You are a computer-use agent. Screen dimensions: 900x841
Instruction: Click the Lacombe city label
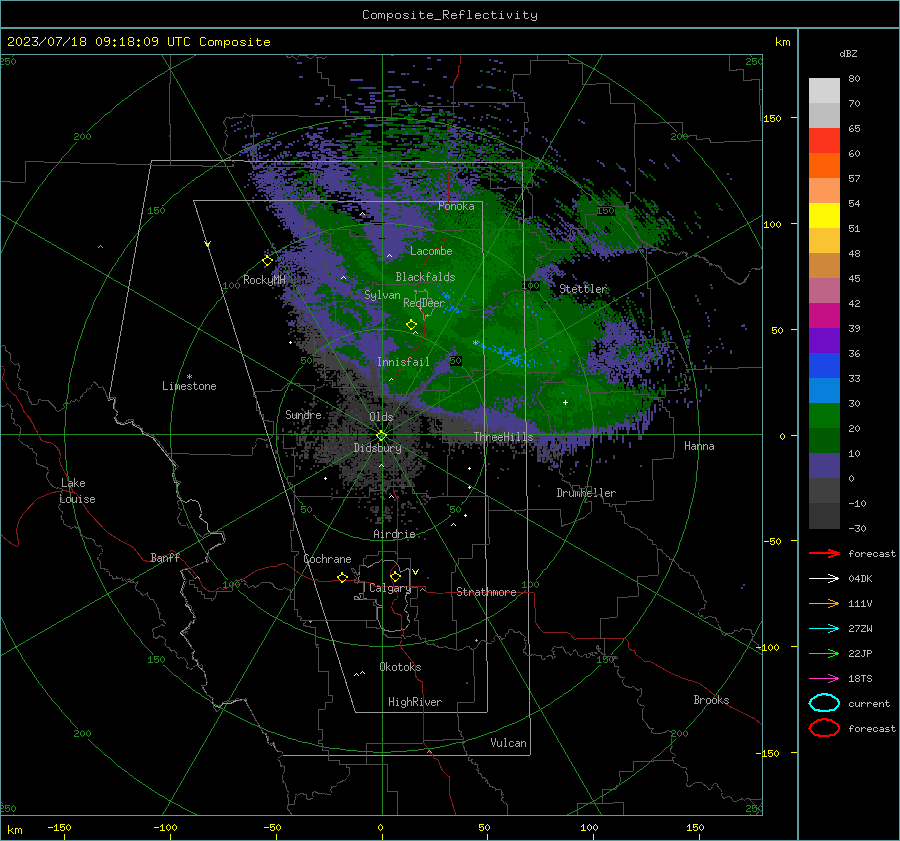(x=431, y=251)
